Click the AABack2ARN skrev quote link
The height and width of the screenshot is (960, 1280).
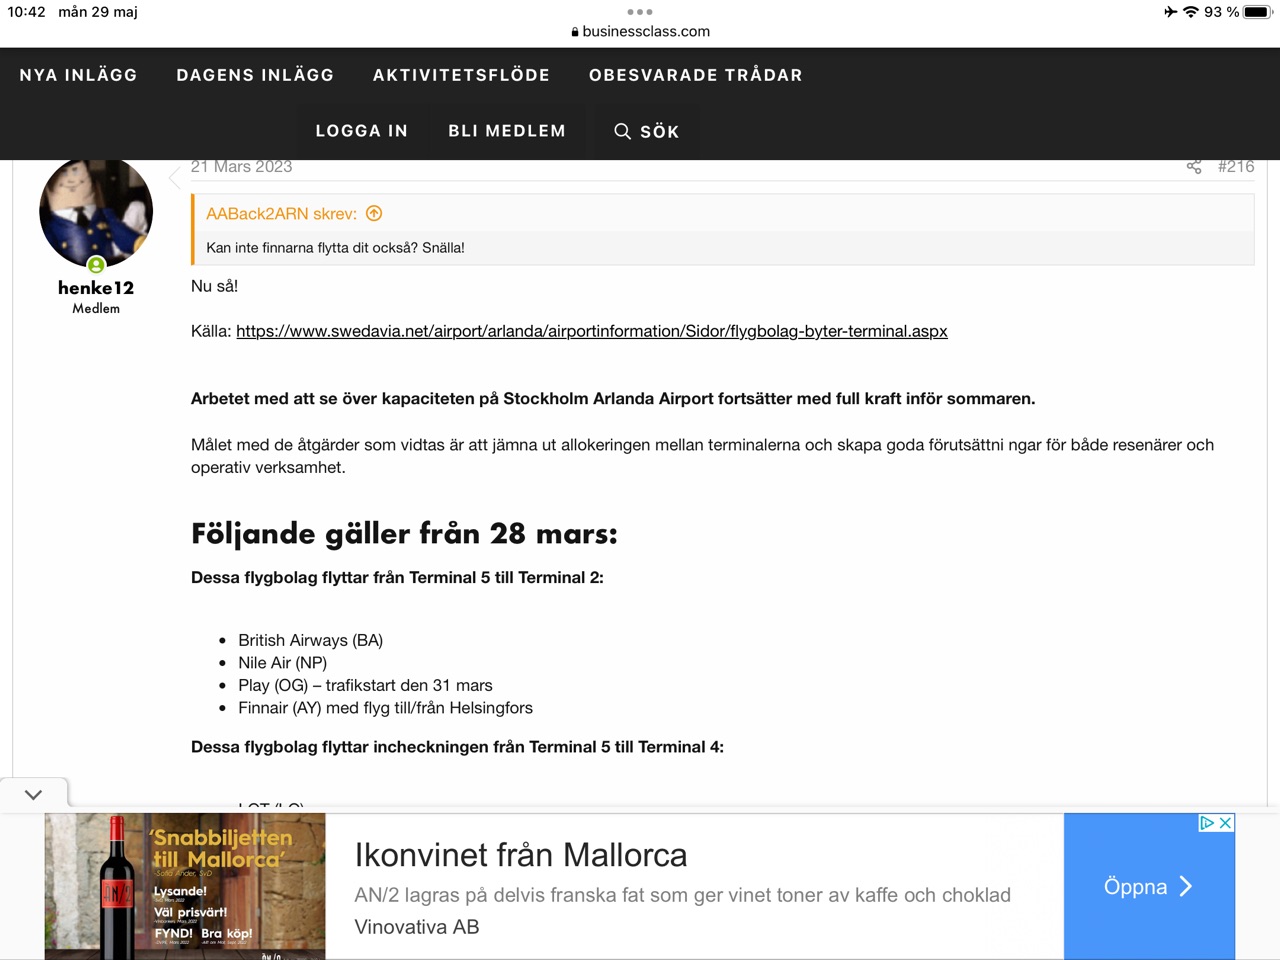point(281,213)
